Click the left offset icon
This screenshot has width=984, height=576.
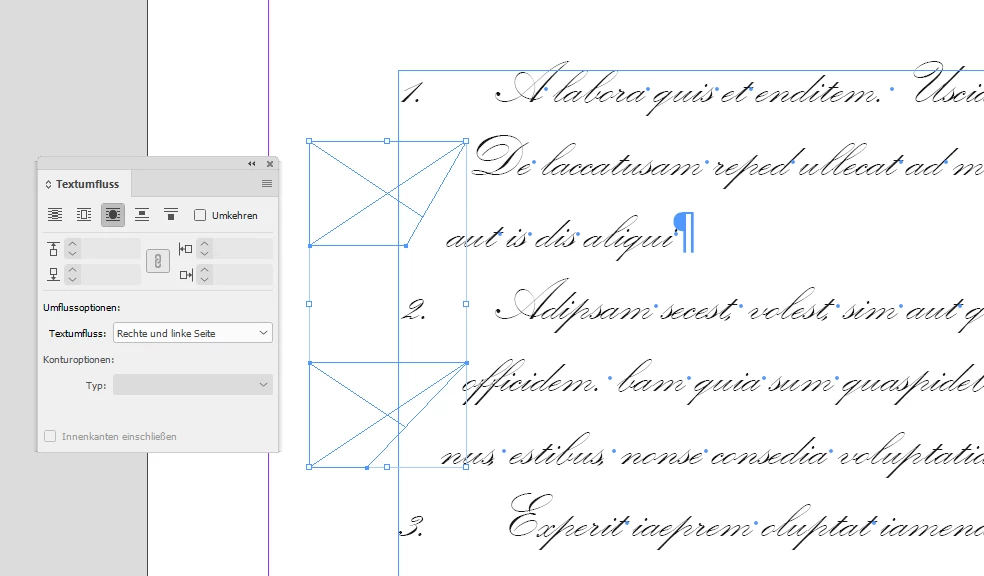185,249
